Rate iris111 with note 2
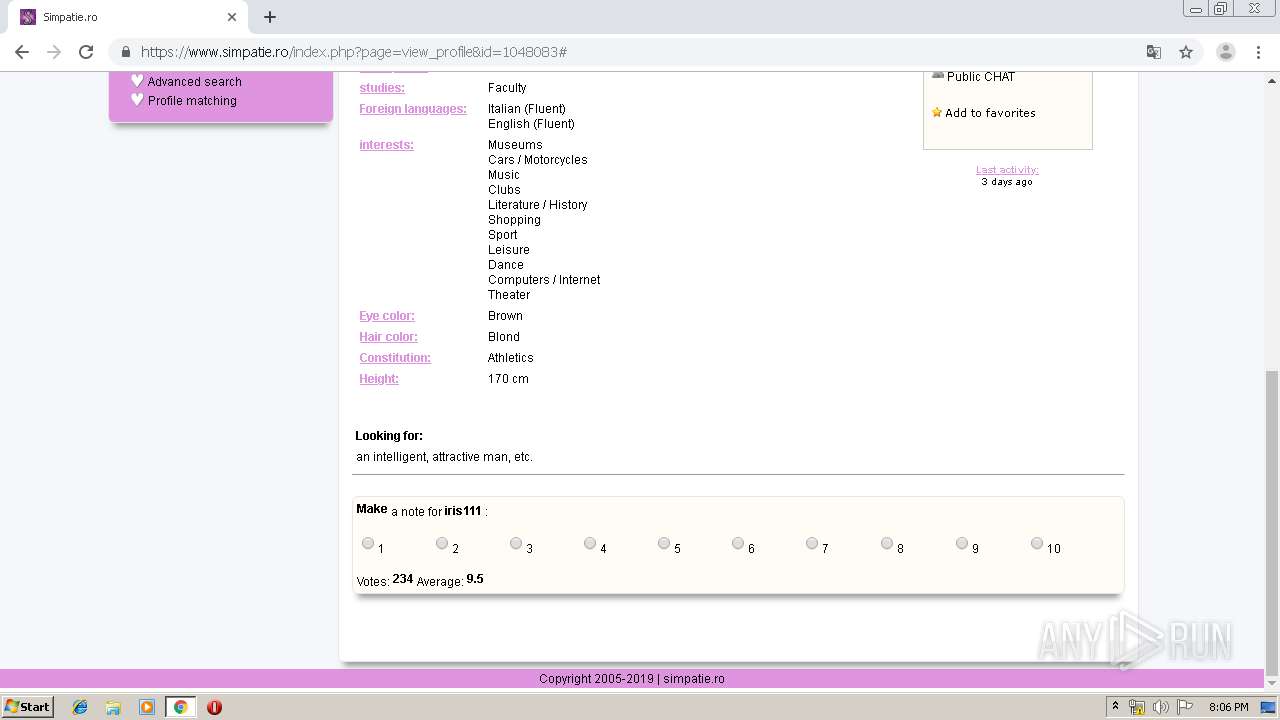Viewport: 1280px width, 720px height. click(x=442, y=543)
